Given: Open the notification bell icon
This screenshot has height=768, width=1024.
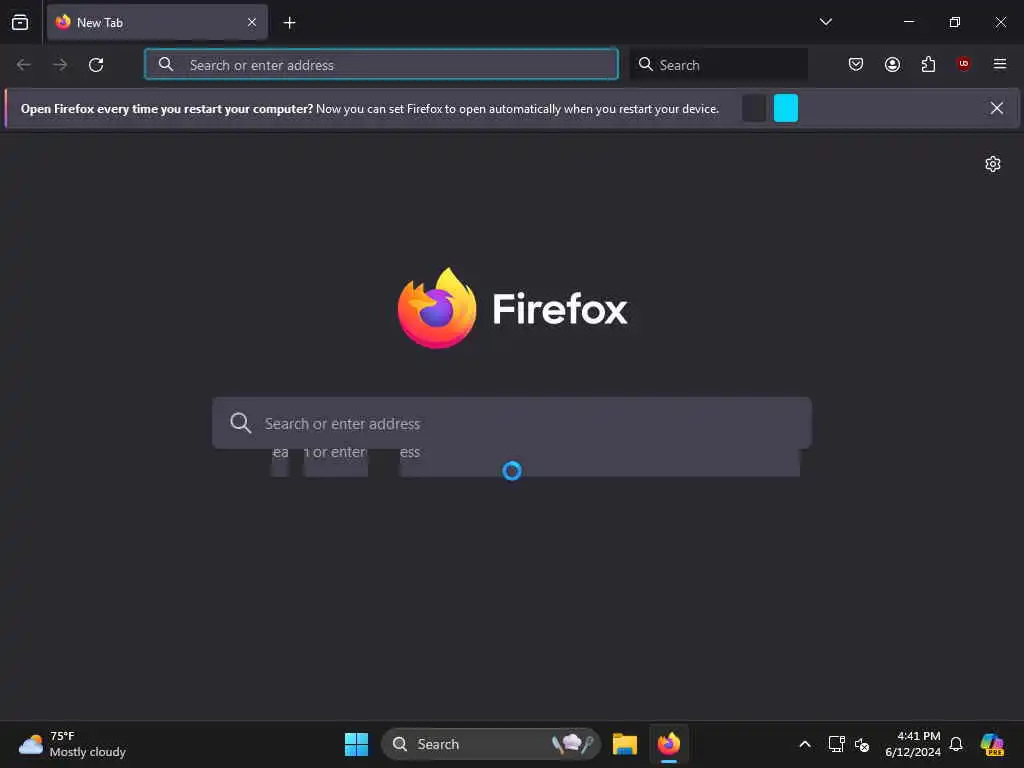Looking at the screenshot, I should coord(956,744).
